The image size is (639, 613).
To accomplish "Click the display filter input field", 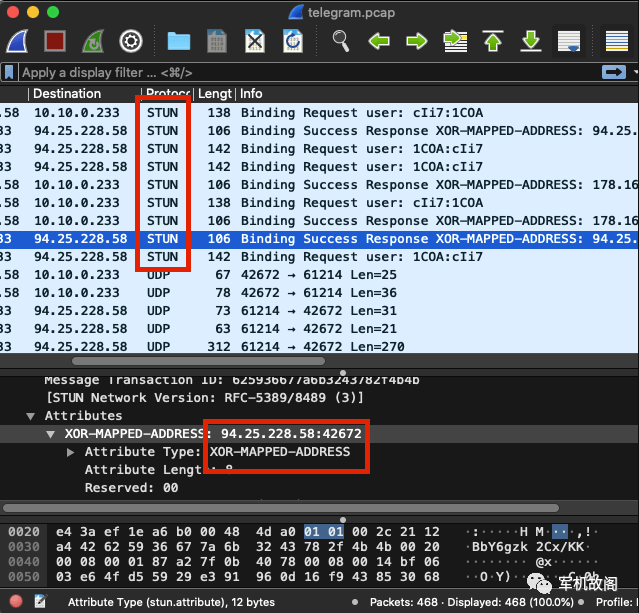I will coord(310,73).
